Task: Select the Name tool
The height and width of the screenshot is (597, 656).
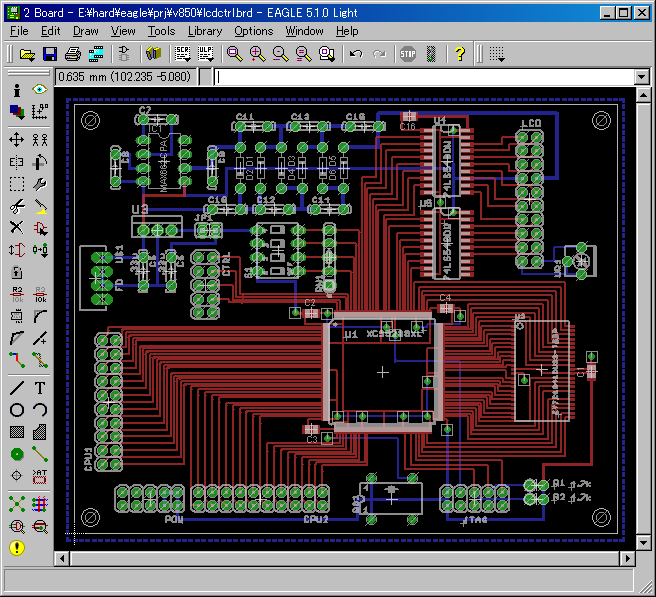Action: [x=17, y=295]
